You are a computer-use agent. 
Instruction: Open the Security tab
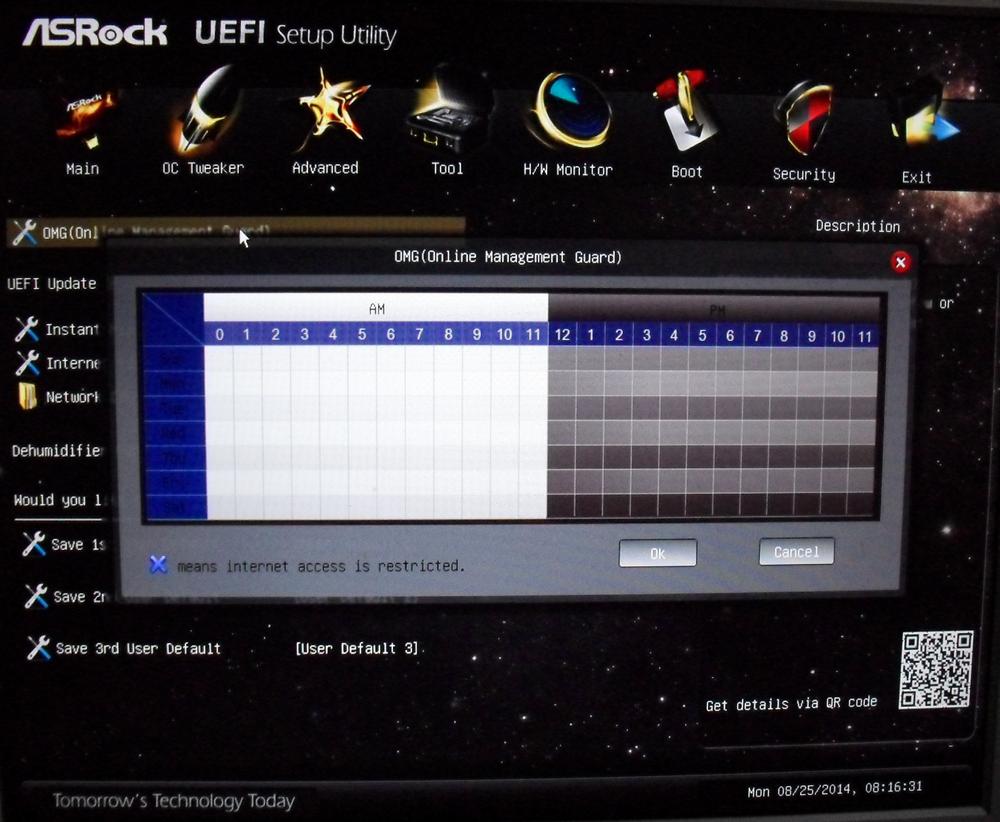coord(804,132)
